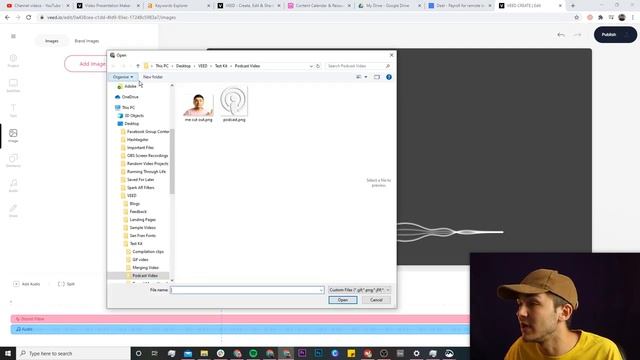640x360 pixels.
Task: Click the tree scrollbar down arrow
Action: pos(172,280)
